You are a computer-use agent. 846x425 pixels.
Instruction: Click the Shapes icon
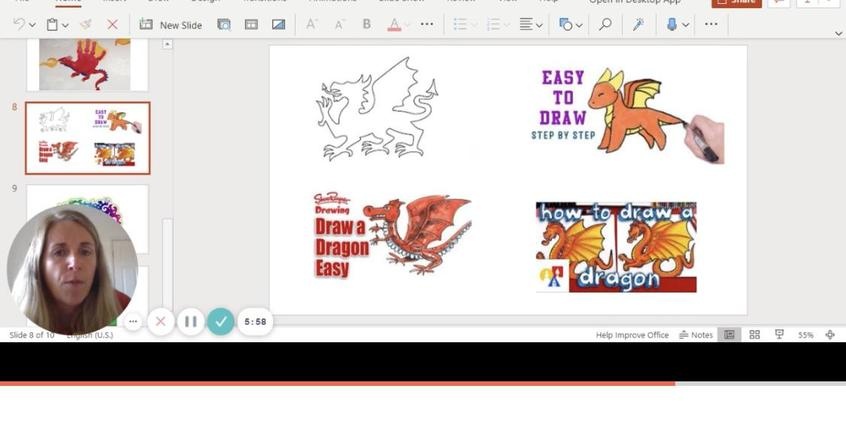(x=565, y=24)
